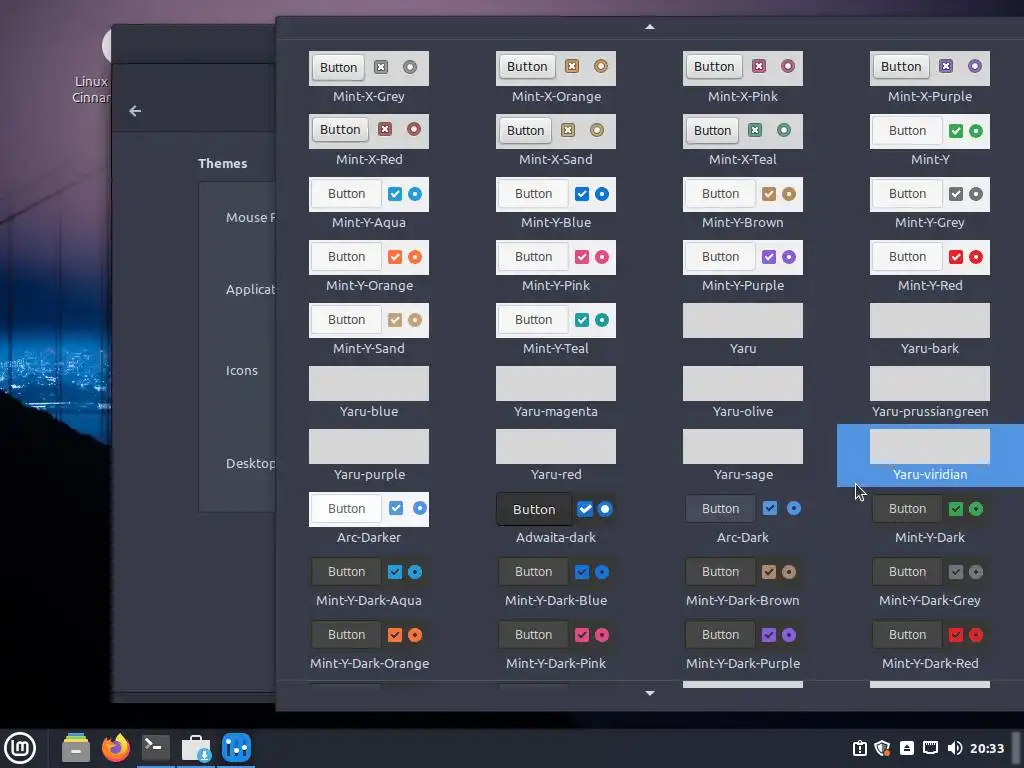Screen dimensions: 1024x768
Task: Choose the Arc-Dark theme
Action: pos(743,519)
